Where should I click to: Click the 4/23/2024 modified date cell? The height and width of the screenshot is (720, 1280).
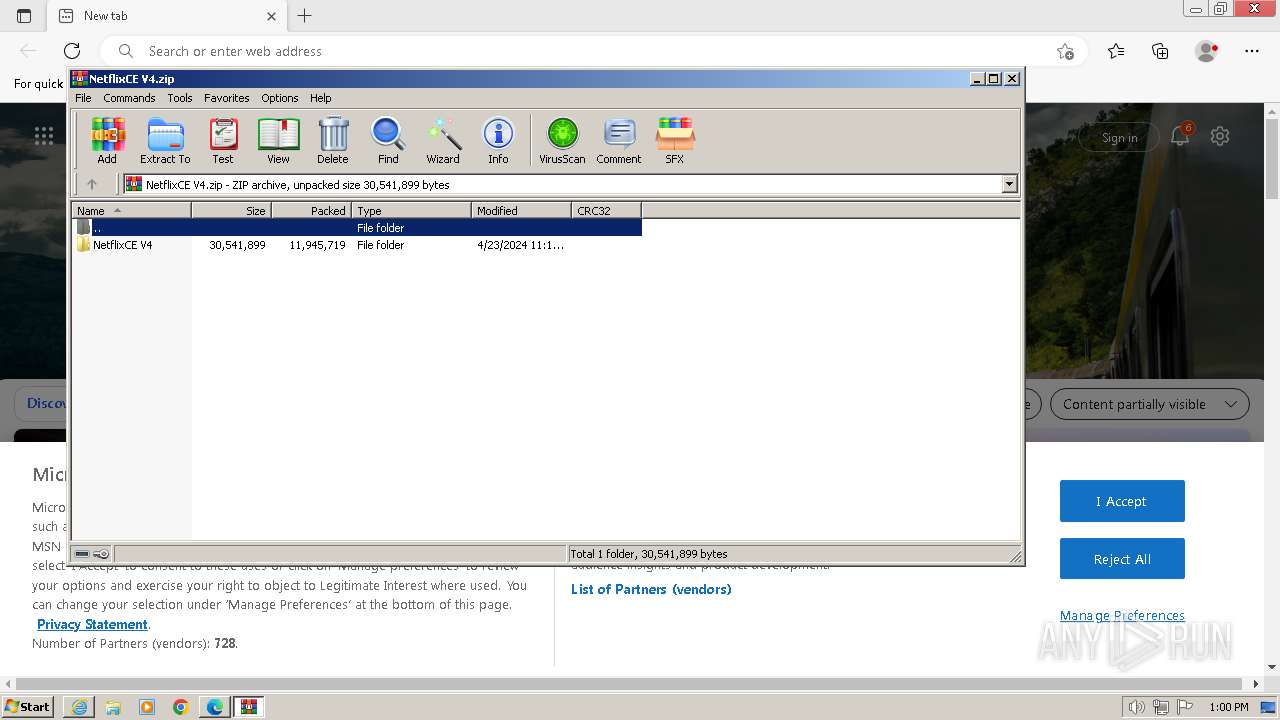pyautogui.click(x=520, y=245)
